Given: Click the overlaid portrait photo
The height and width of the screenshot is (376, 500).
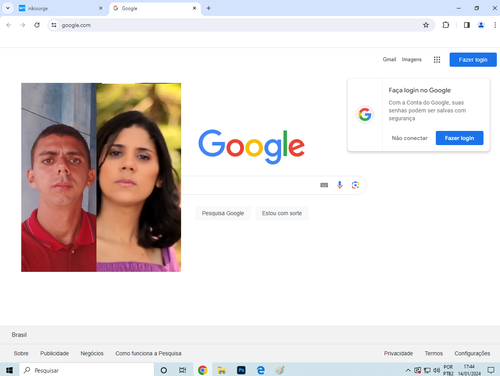Looking at the screenshot, I should (101, 177).
